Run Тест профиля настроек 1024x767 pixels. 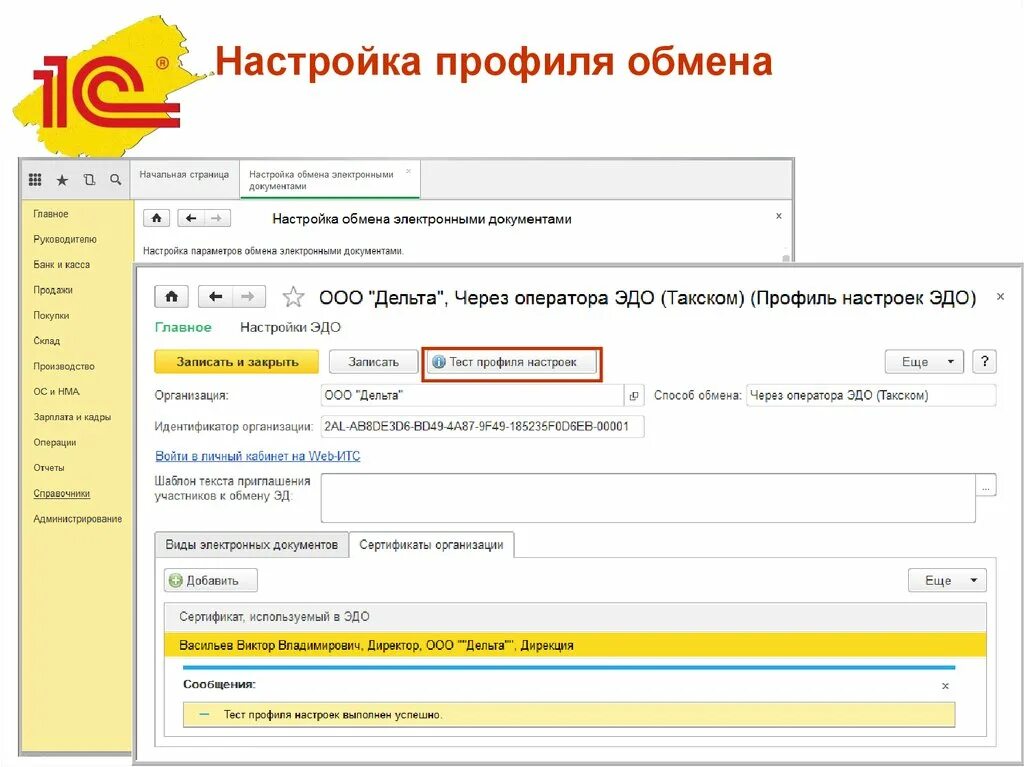(x=512, y=362)
